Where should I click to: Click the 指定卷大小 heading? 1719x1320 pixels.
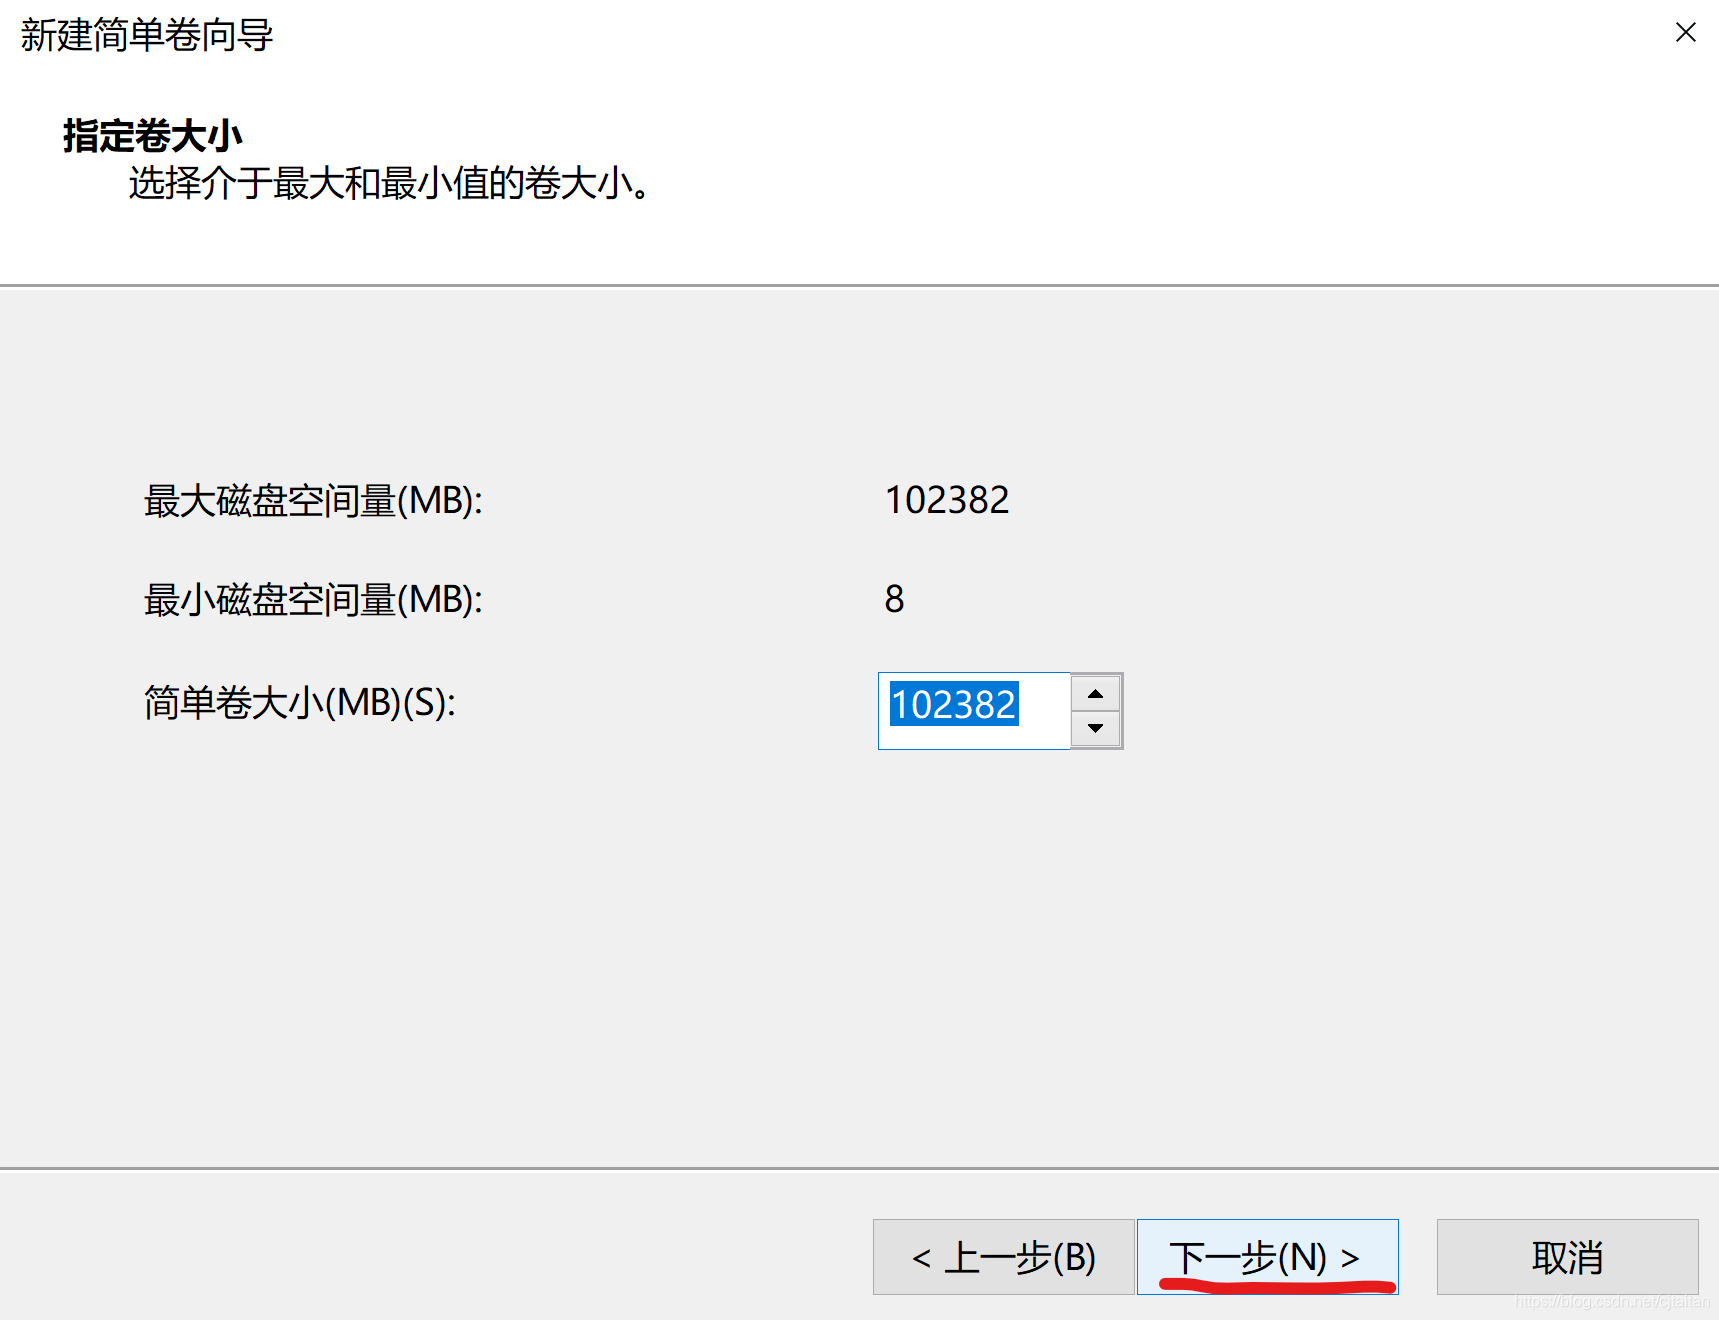(x=153, y=136)
